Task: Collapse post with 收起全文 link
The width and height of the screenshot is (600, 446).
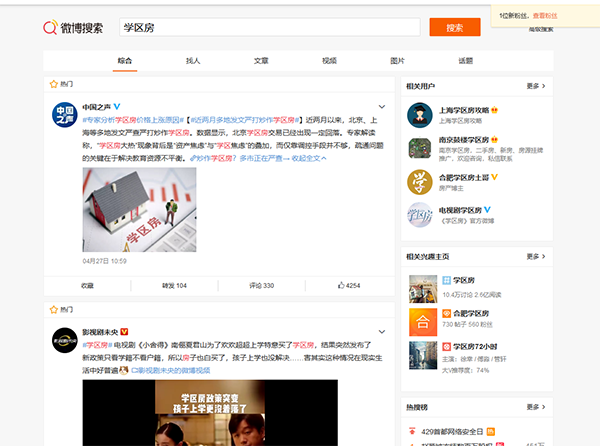Action: pos(309,158)
